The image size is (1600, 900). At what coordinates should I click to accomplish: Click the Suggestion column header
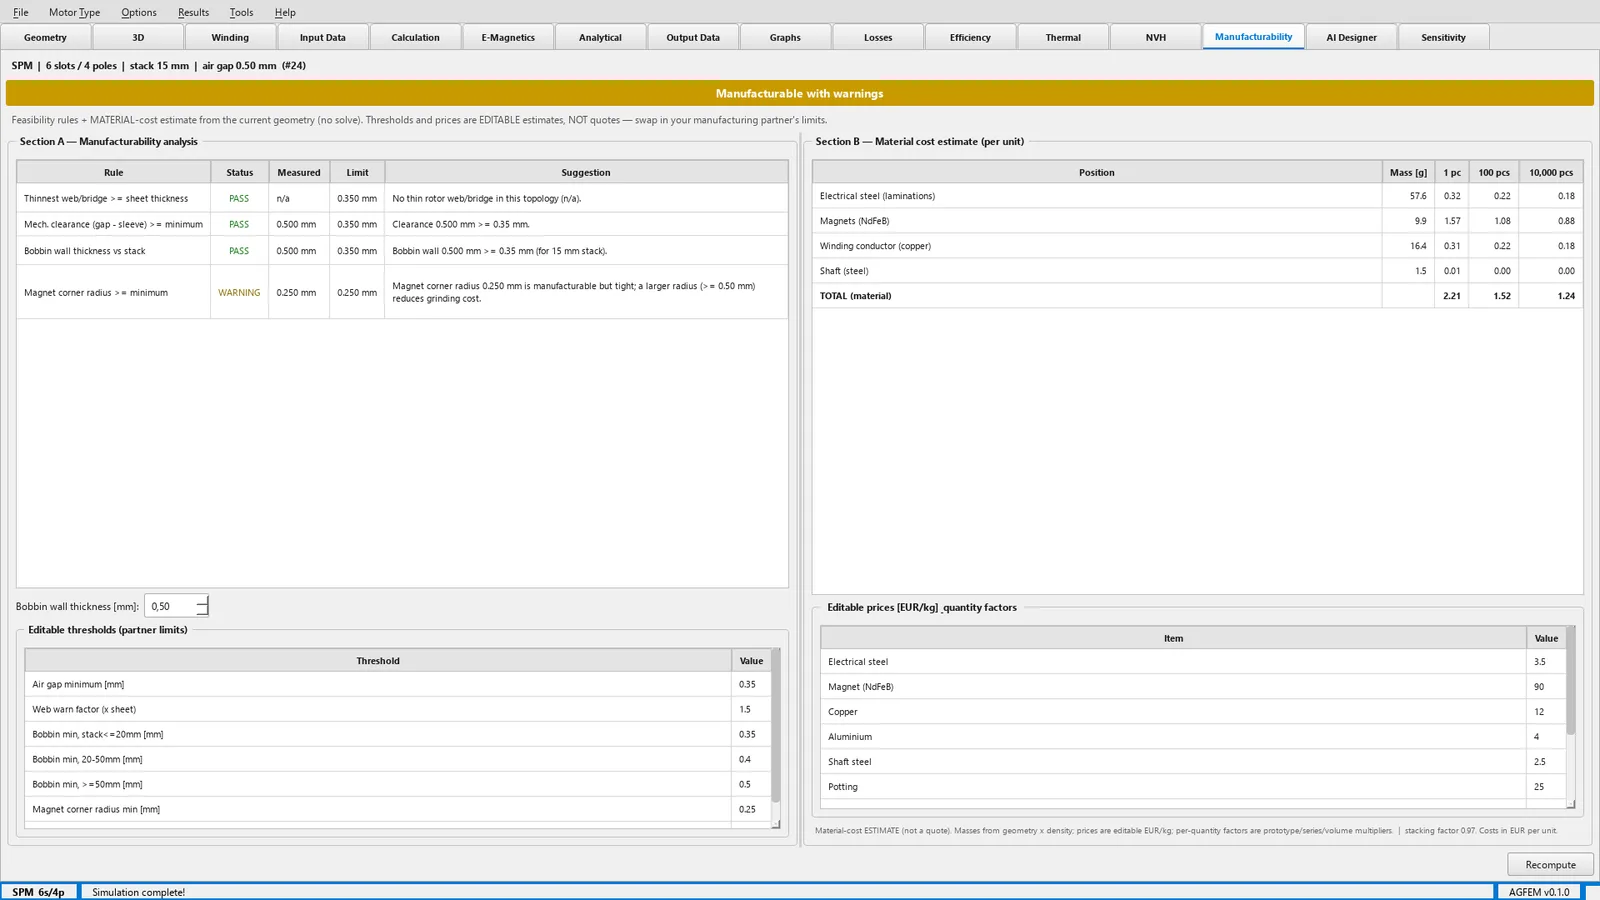pyautogui.click(x=586, y=172)
